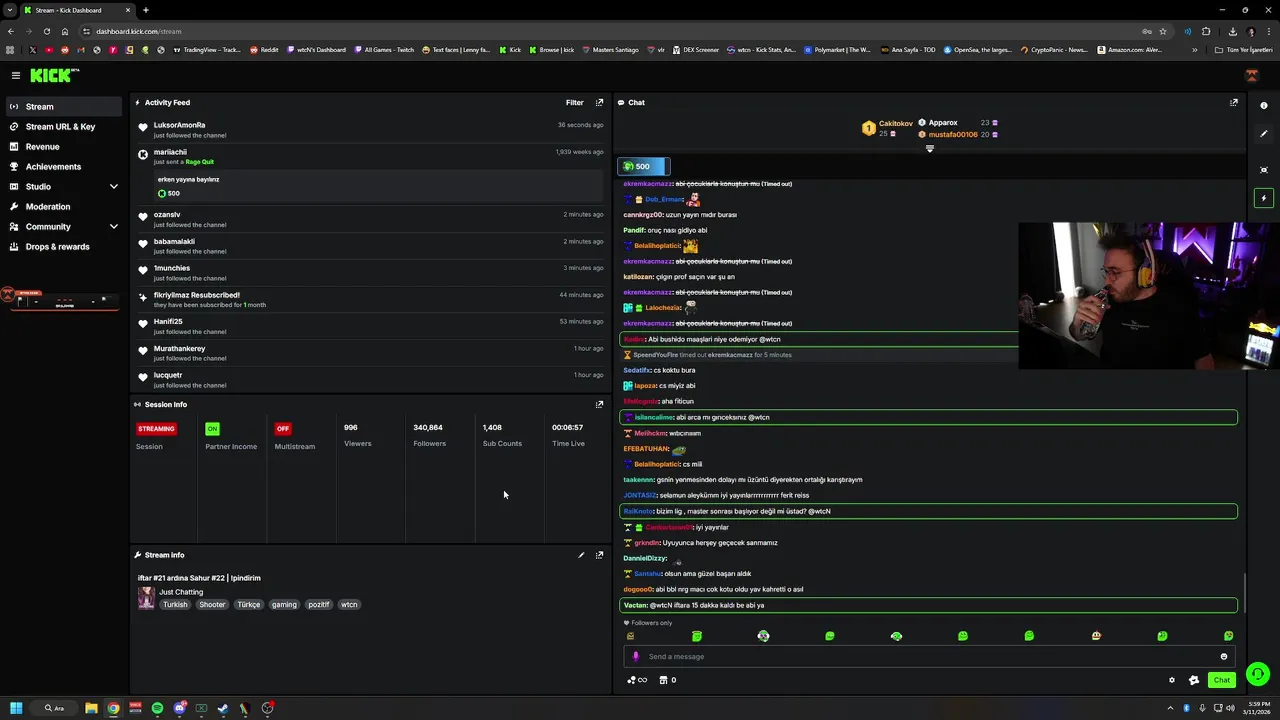The height and width of the screenshot is (720, 1280).
Task: Open chat settings gear
Action: click(x=1172, y=680)
